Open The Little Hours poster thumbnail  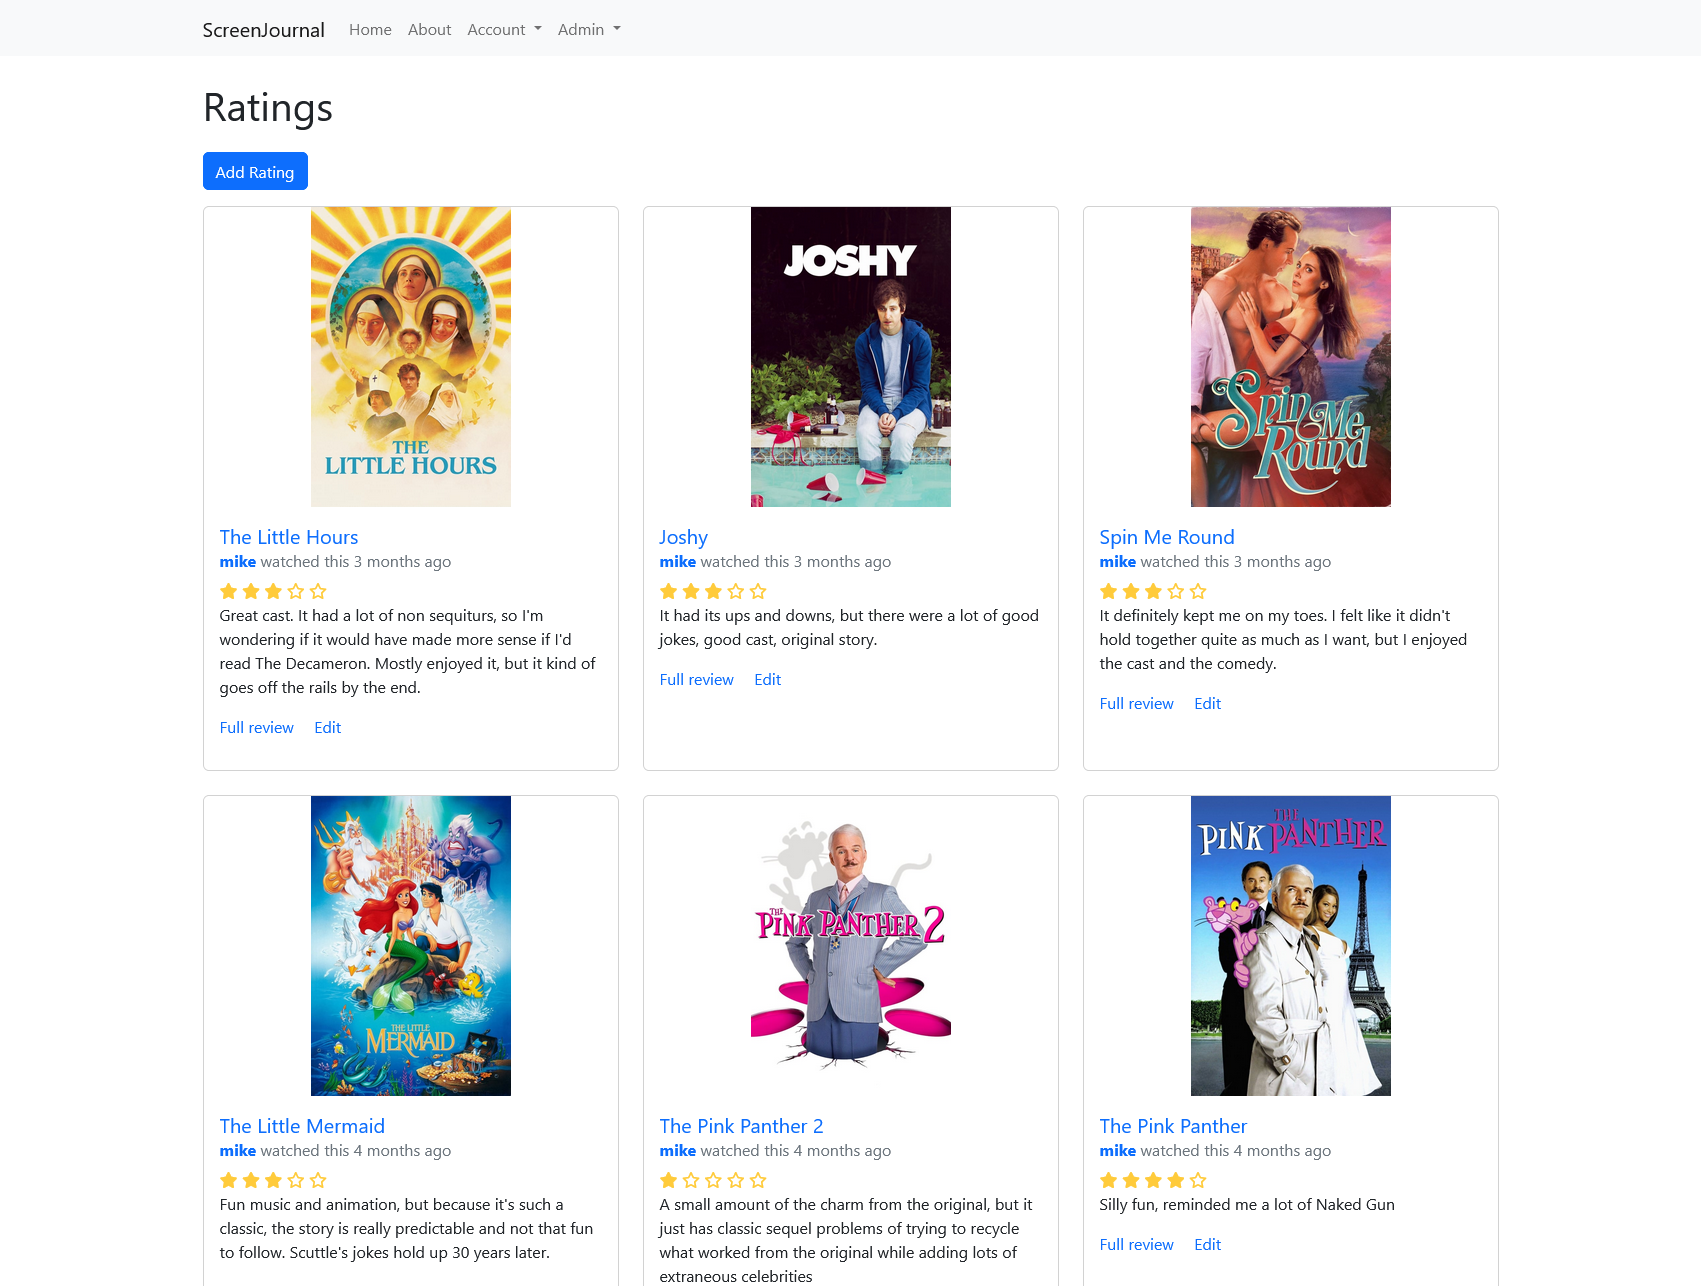(410, 357)
